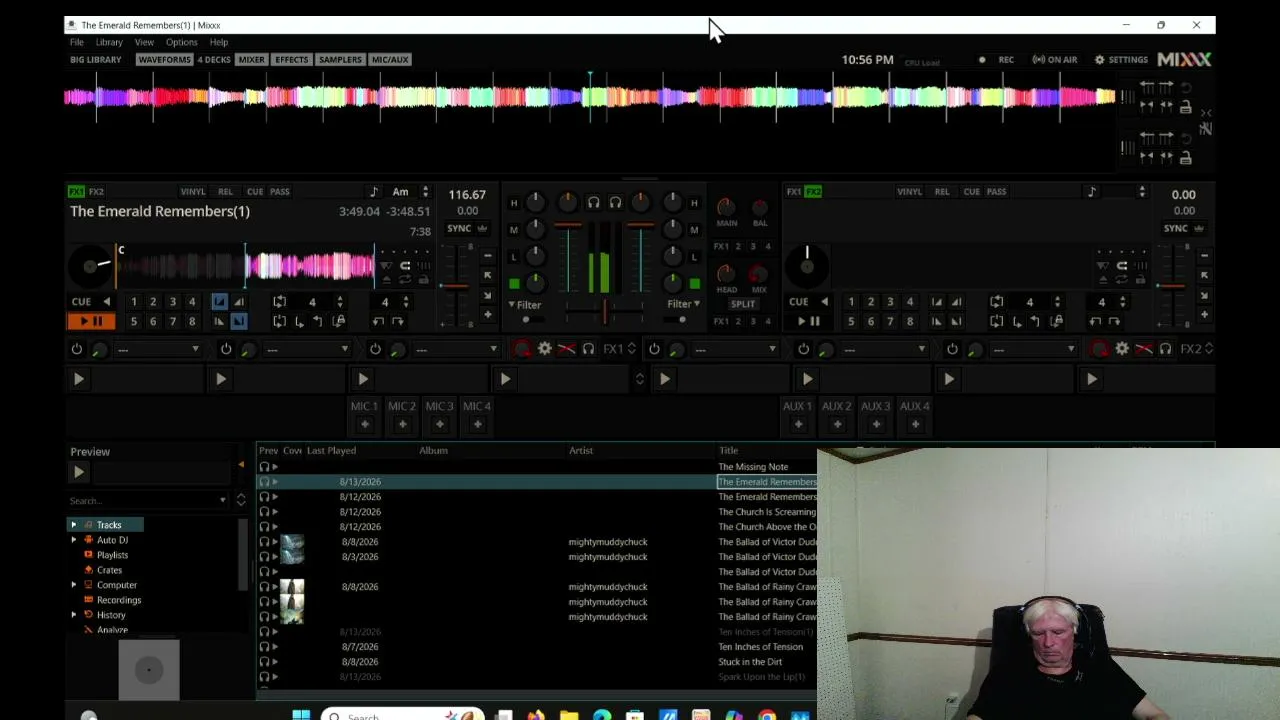The width and height of the screenshot is (1280, 720).
Task: Play the first sampler slot
Action: 78,379
